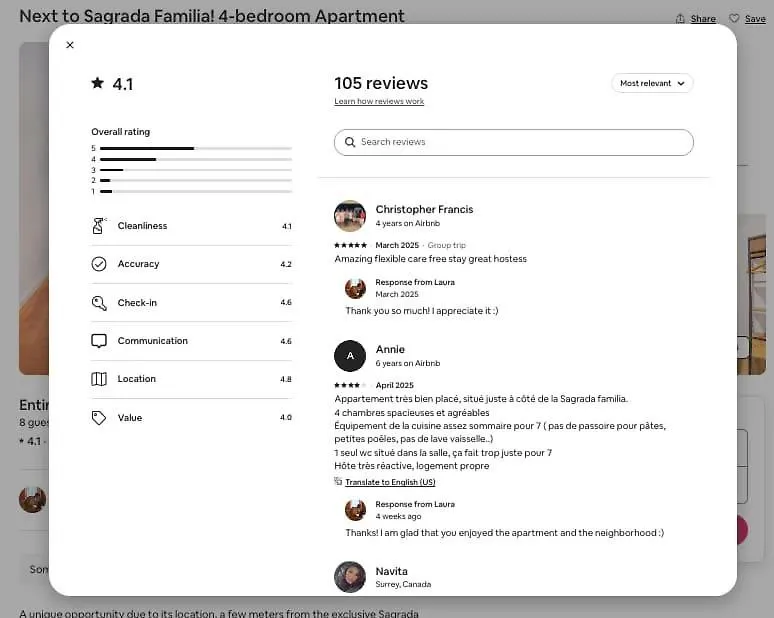Click the 4-star rating bar
This screenshot has height=618, width=774.
(x=195, y=159)
